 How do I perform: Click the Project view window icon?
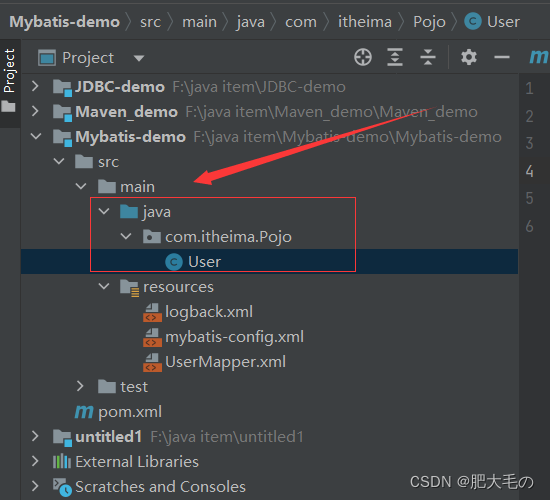click(47, 58)
